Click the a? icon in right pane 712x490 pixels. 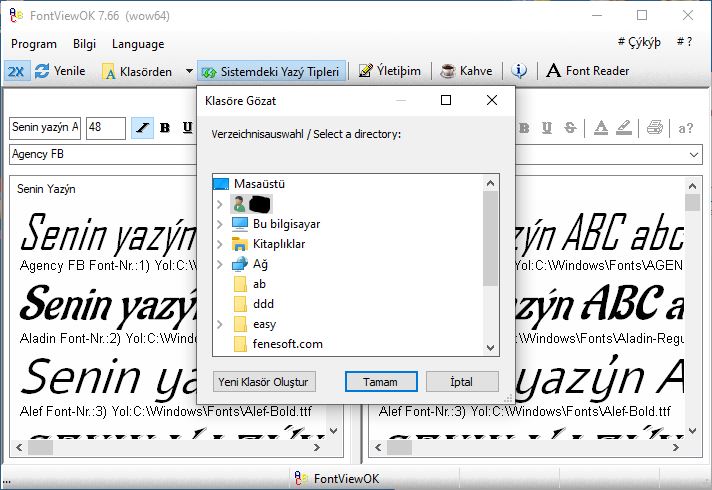click(686, 128)
